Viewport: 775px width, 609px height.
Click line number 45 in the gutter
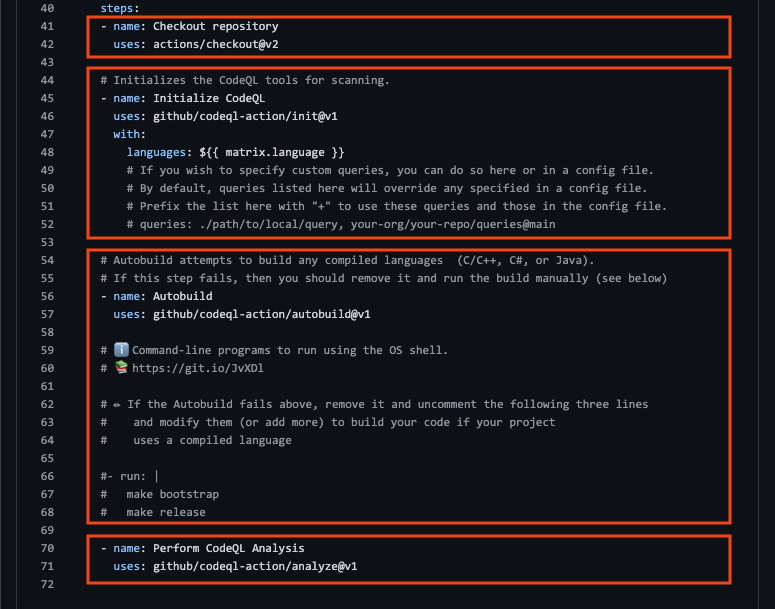[47, 98]
